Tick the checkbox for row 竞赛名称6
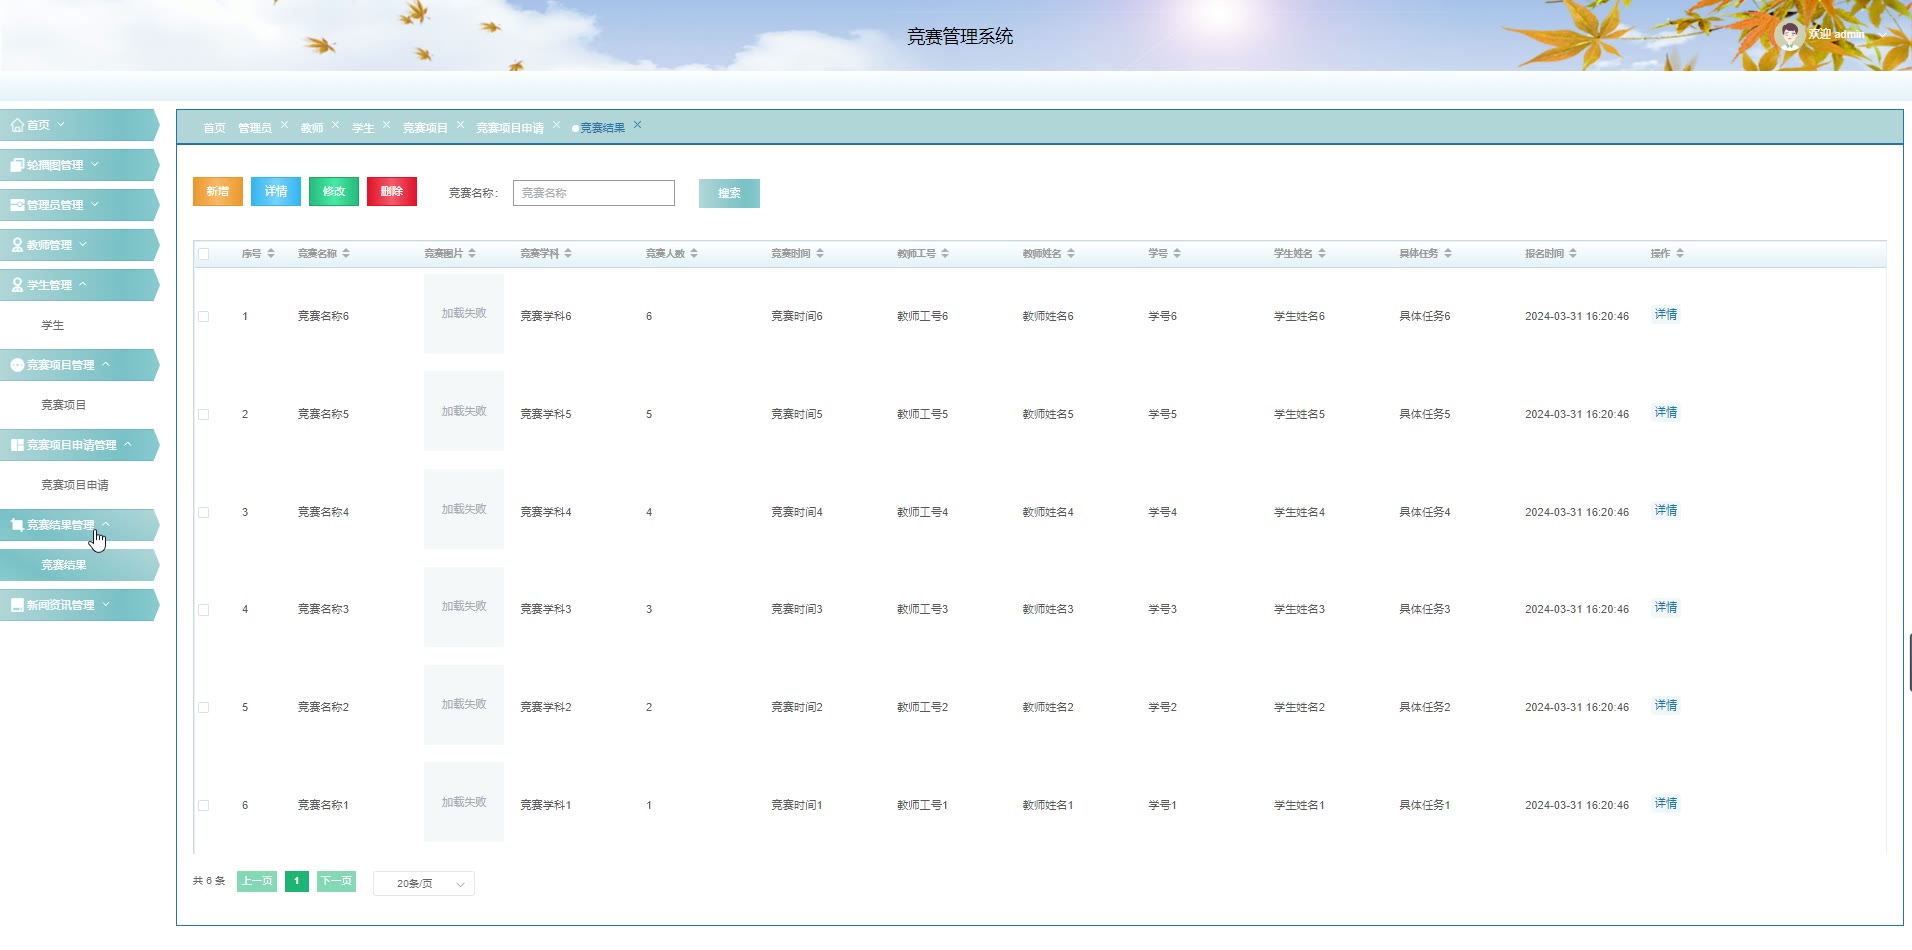 (x=204, y=317)
